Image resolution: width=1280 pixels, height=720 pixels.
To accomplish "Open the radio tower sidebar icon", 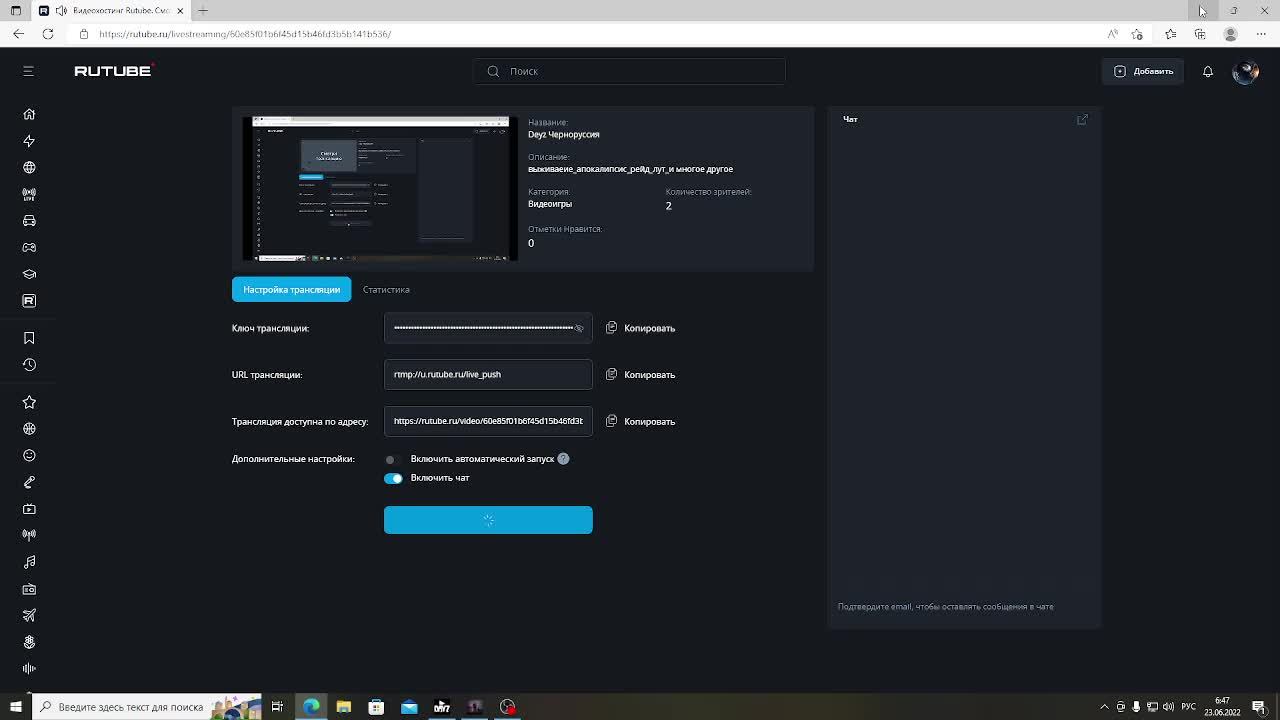I will click(29, 535).
